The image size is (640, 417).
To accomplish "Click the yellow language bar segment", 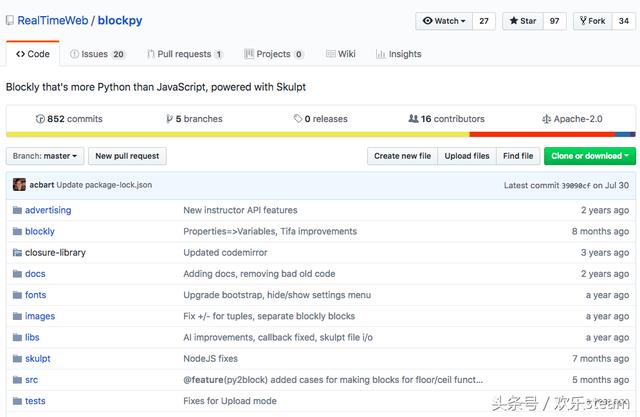I will coord(238,134).
